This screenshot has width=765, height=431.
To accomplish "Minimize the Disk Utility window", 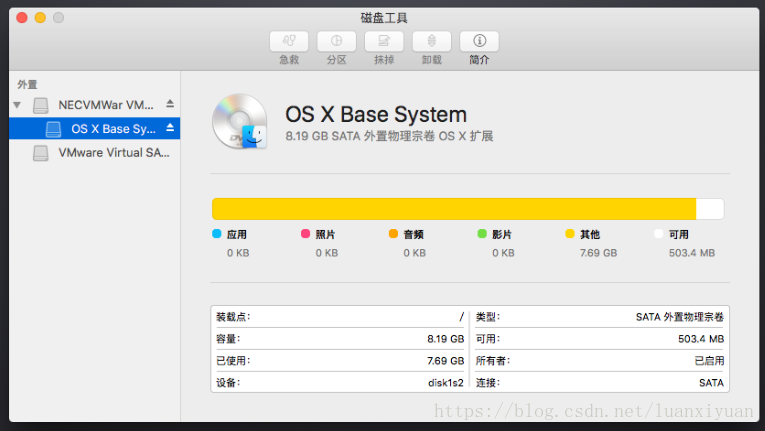I will (40, 18).
